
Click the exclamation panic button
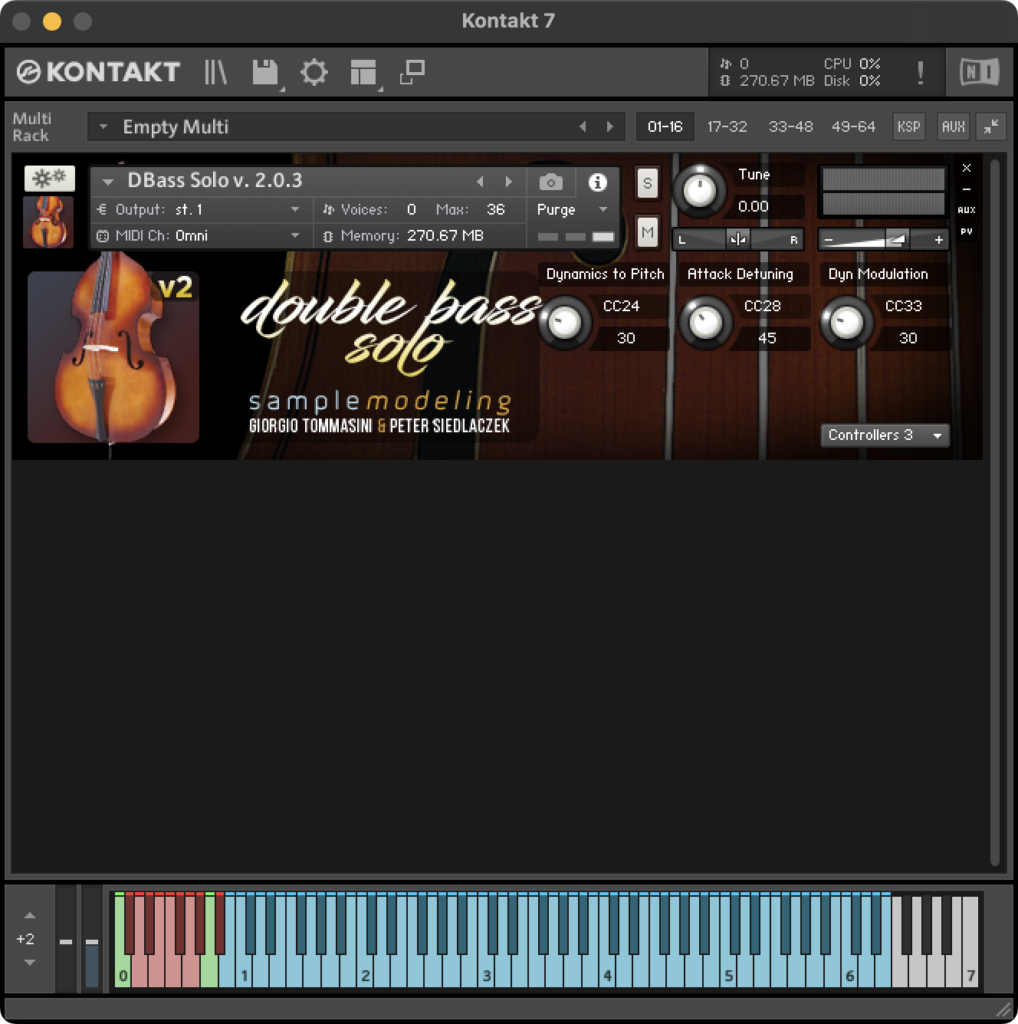[920, 72]
